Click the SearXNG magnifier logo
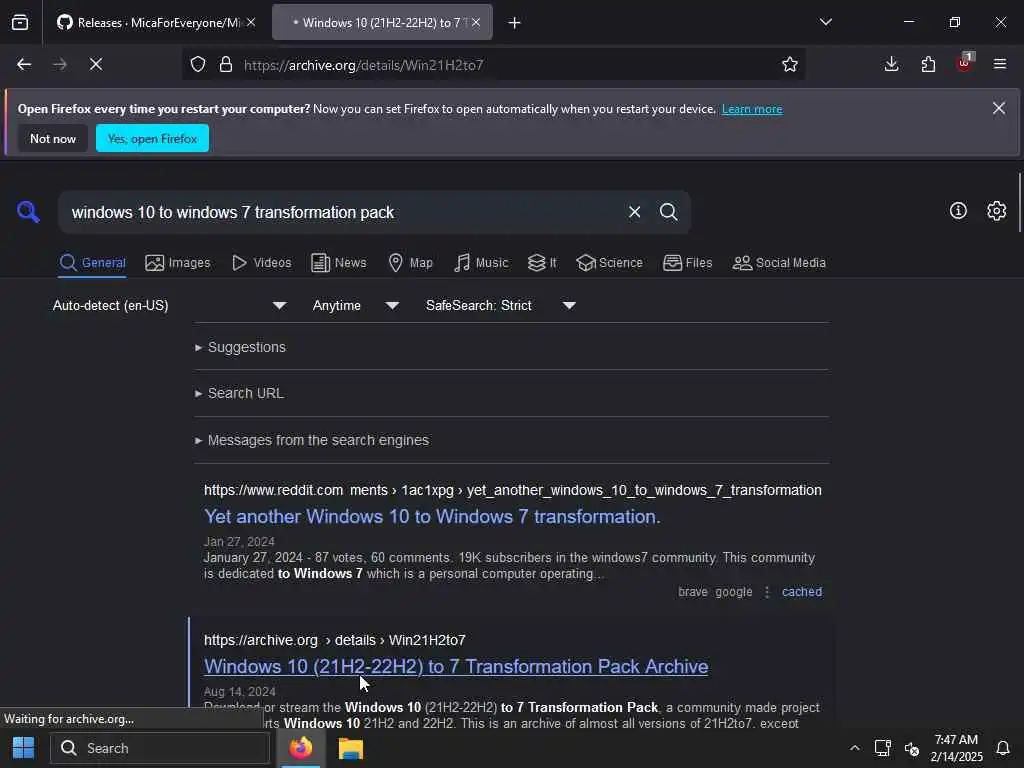The image size is (1024, 768). pyautogui.click(x=28, y=212)
